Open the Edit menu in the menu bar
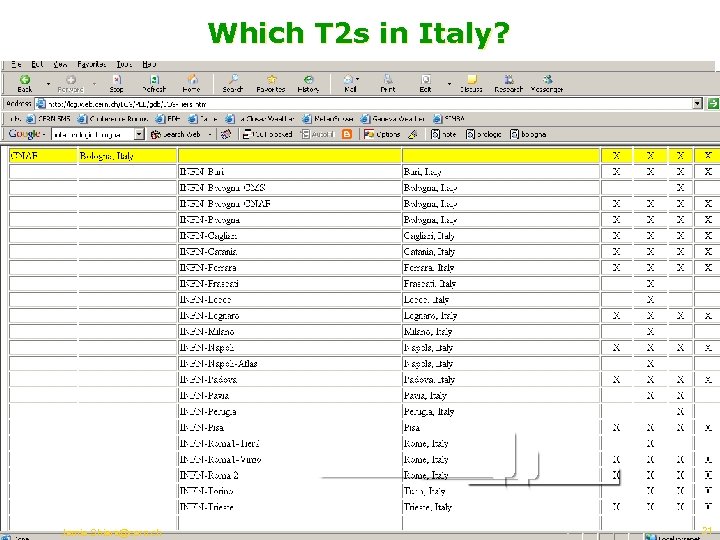 tap(37, 64)
